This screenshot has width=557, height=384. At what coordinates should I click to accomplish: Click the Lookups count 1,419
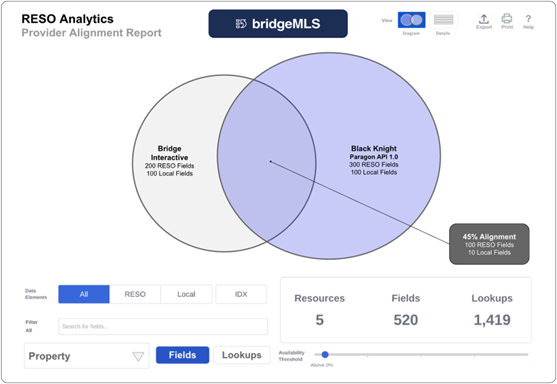tap(492, 320)
